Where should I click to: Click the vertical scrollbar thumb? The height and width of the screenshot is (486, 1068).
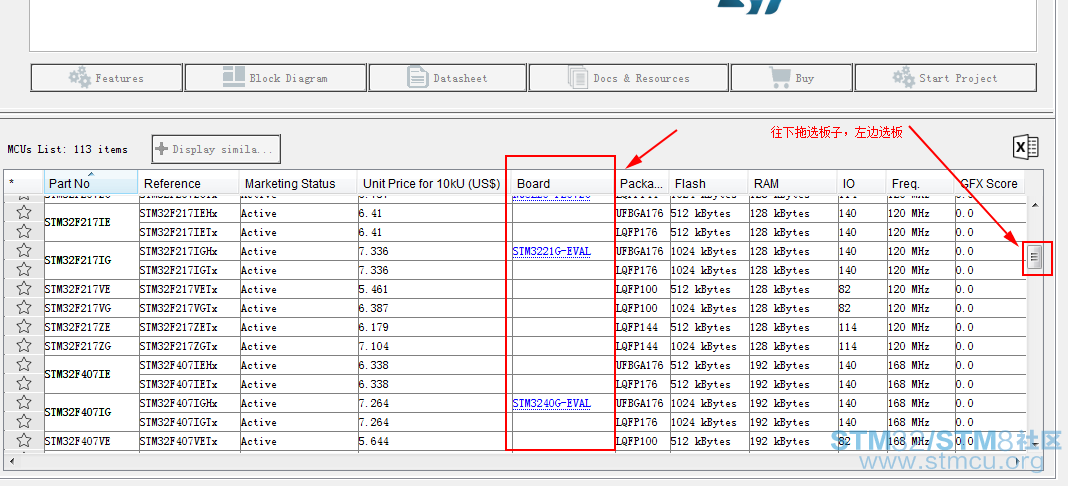pyautogui.click(x=1035, y=257)
